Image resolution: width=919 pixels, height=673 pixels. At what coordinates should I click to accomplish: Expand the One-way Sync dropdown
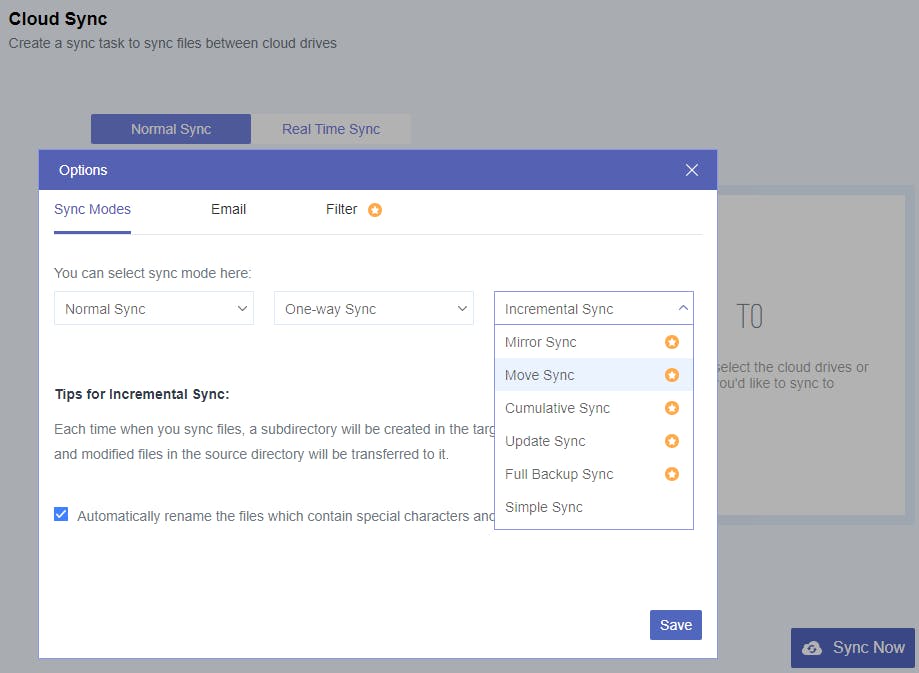click(373, 309)
